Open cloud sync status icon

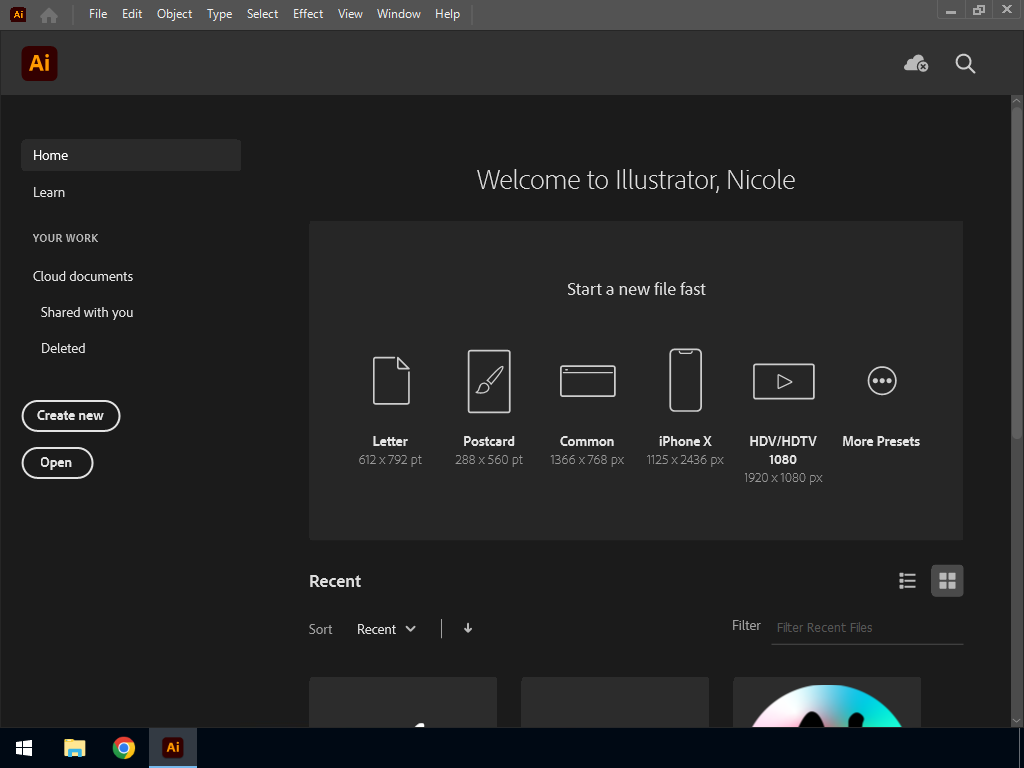pos(916,63)
